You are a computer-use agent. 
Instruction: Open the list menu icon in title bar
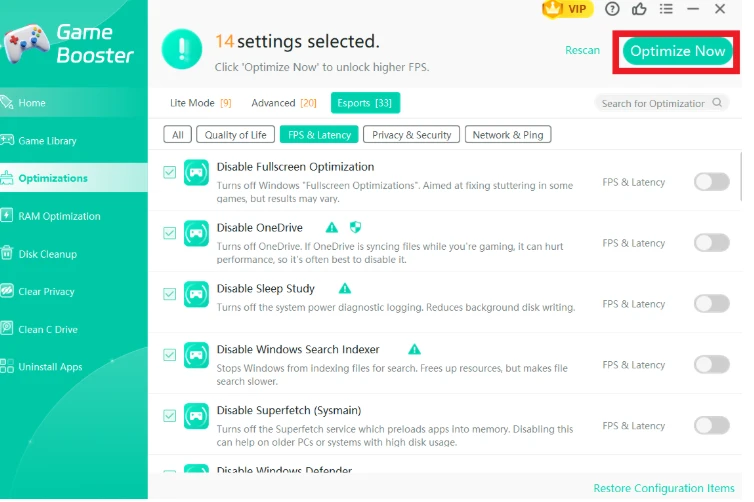(666, 9)
